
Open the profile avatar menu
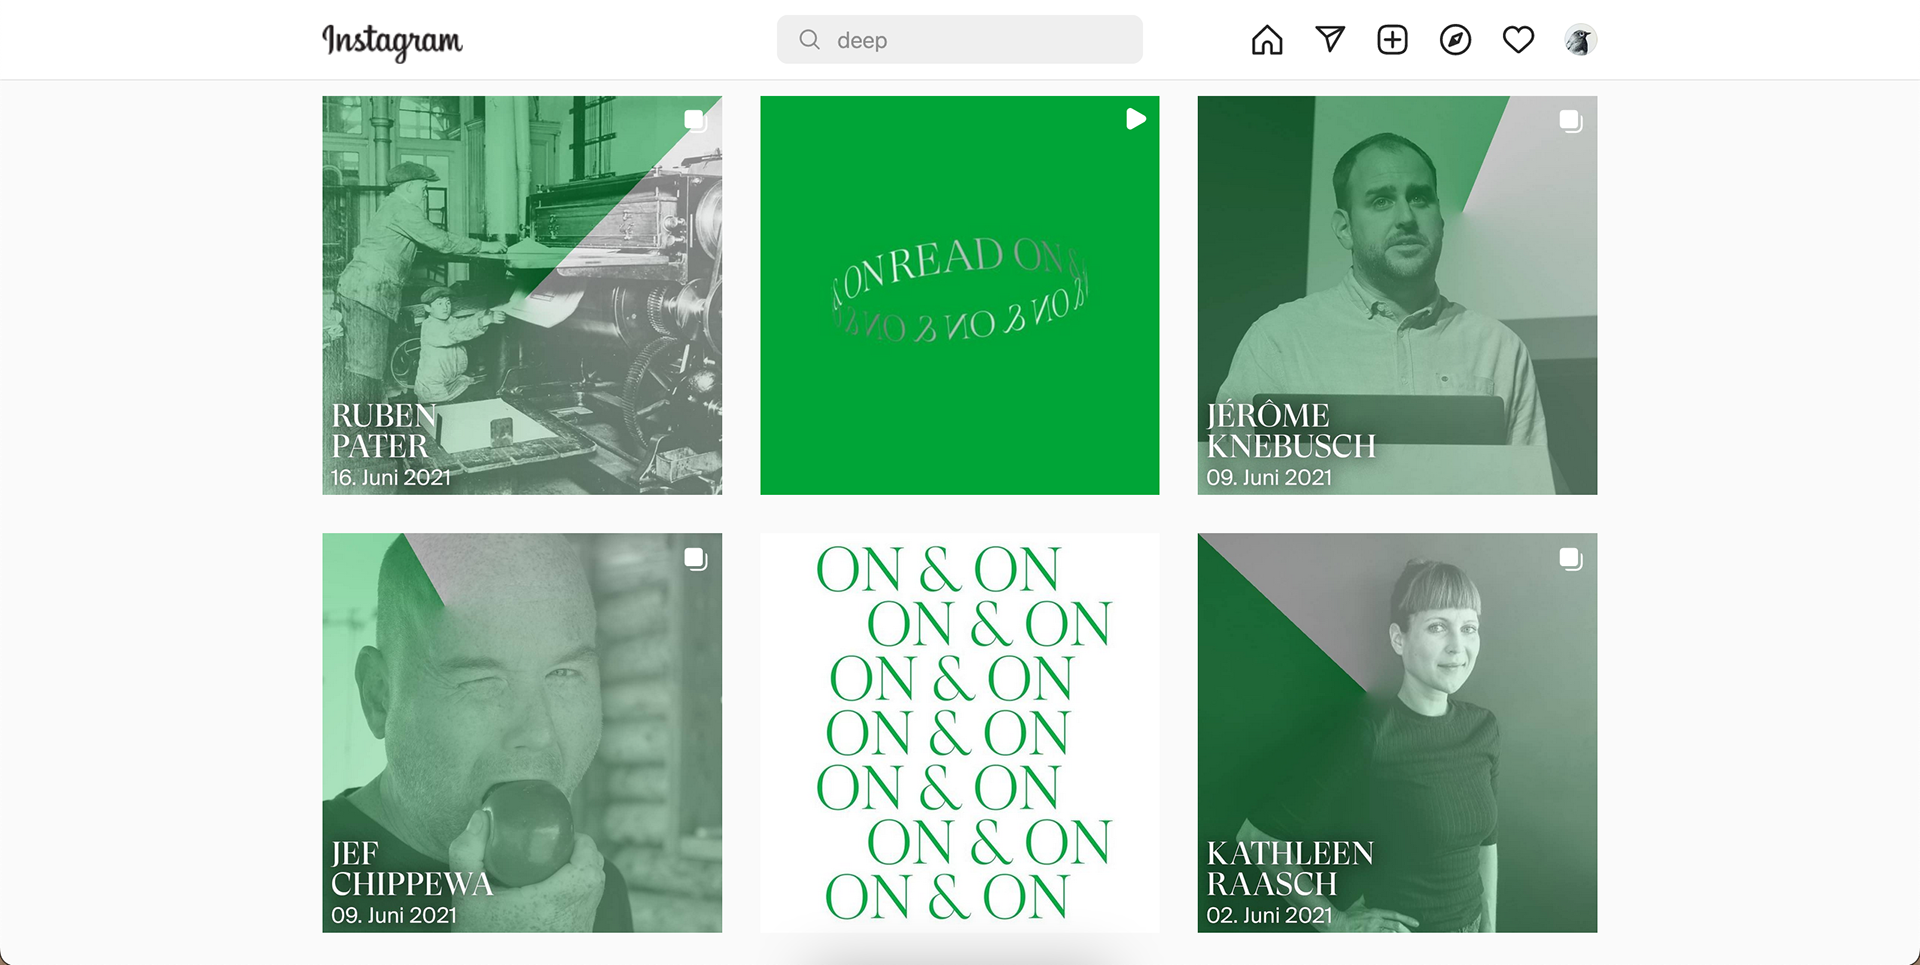[1580, 40]
